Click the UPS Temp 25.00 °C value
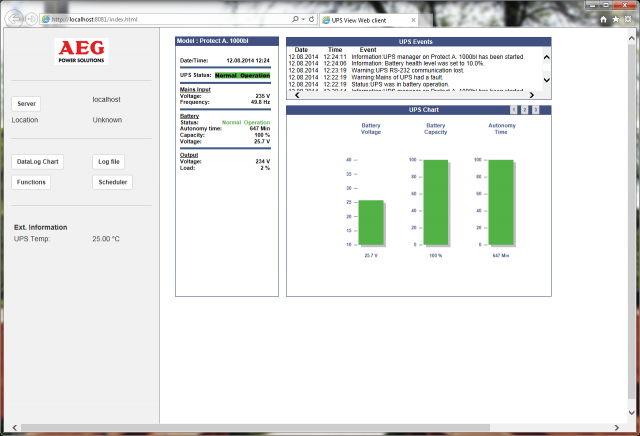 pyautogui.click(x=106, y=239)
